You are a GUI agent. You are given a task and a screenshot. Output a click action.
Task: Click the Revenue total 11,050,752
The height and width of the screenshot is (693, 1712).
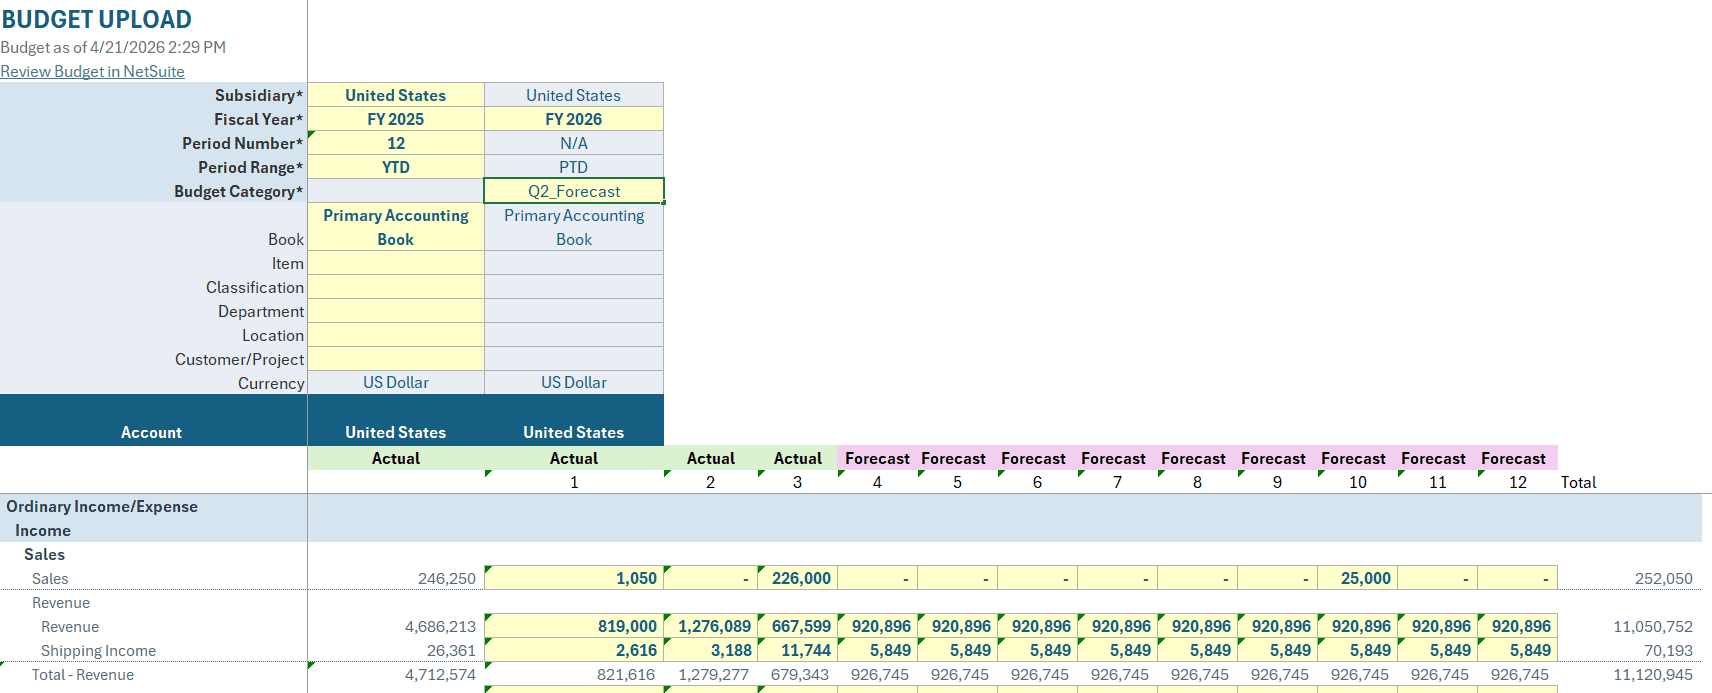tap(1653, 626)
